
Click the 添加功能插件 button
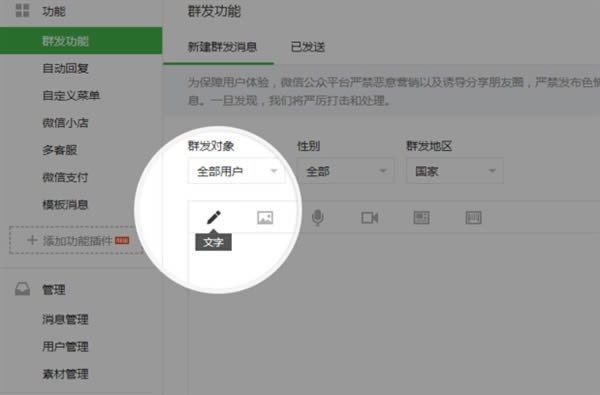pyautogui.click(x=76, y=240)
